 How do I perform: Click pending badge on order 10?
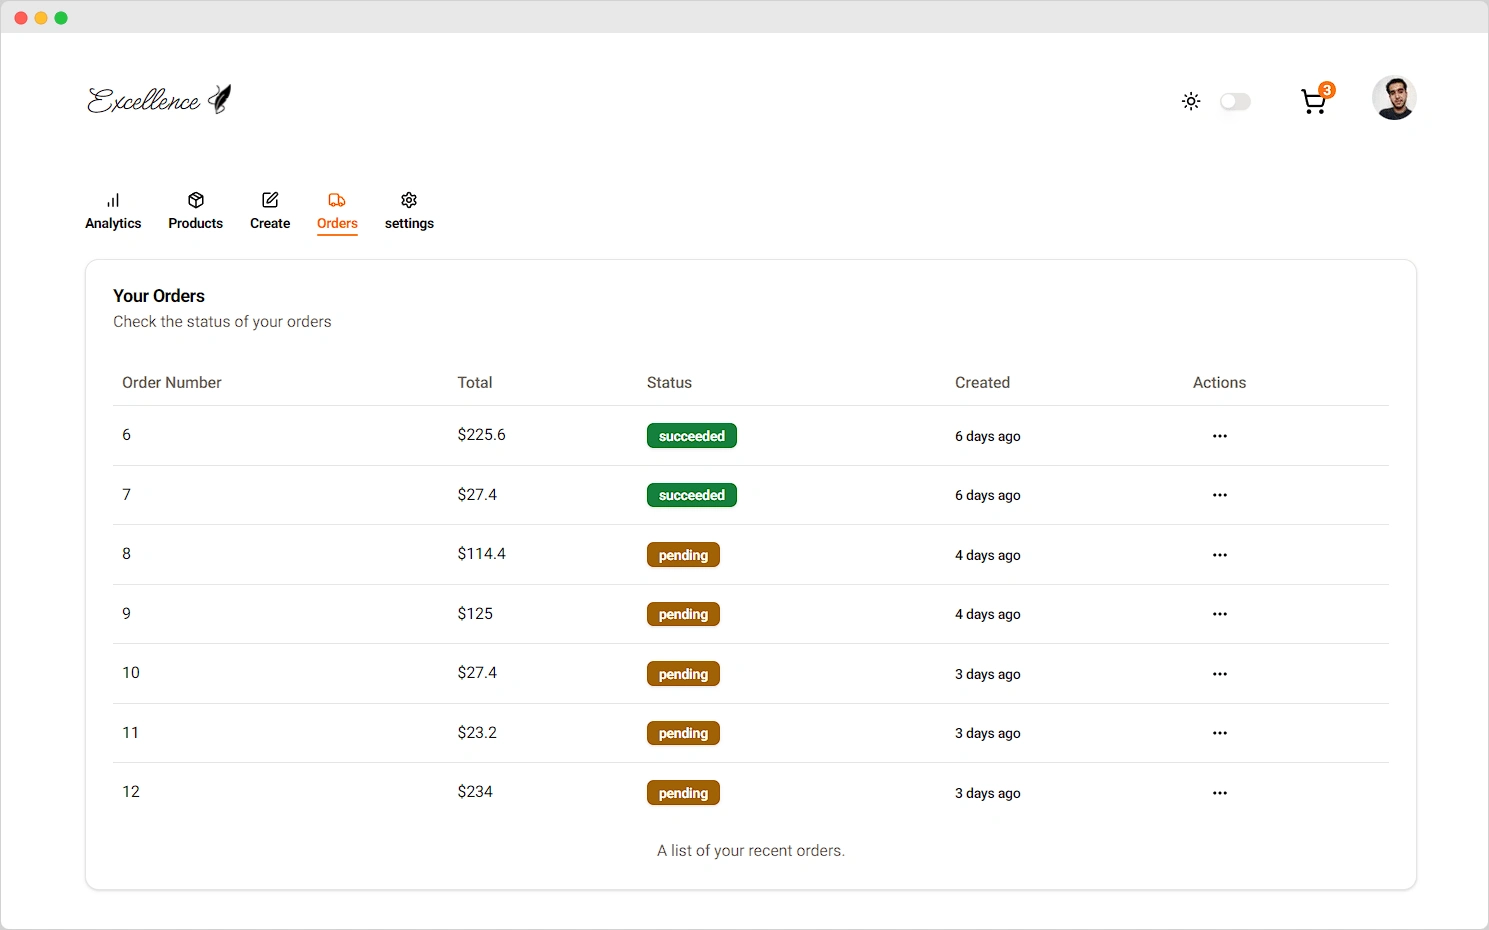pyautogui.click(x=683, y=674)
